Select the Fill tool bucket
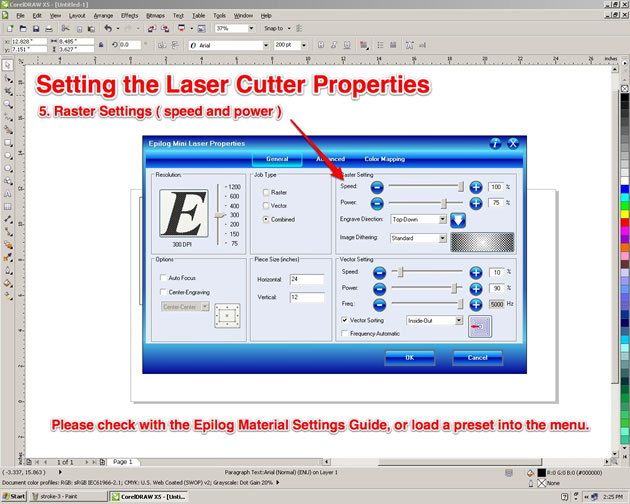The image size is (630, 504). pyautogui.click(x=8, y=283)
